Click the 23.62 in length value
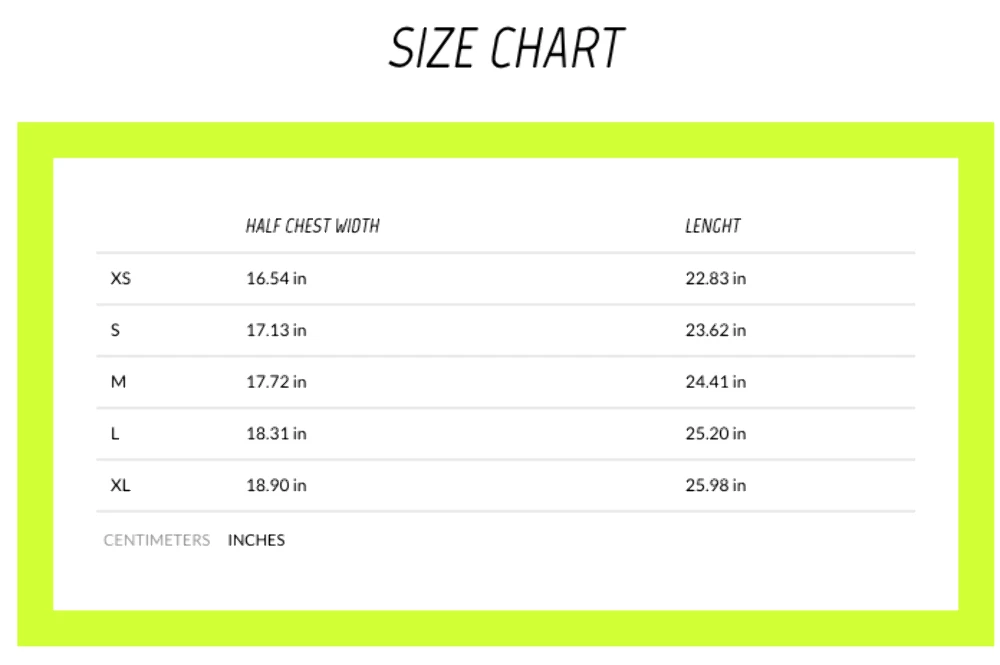The image size is (1000, 665). [x=715, y=330]
